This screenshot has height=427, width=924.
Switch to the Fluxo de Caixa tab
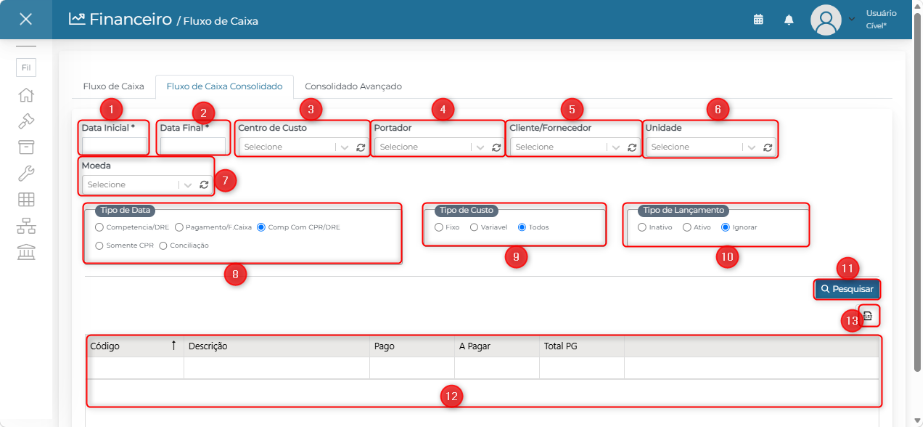[114, 87]
